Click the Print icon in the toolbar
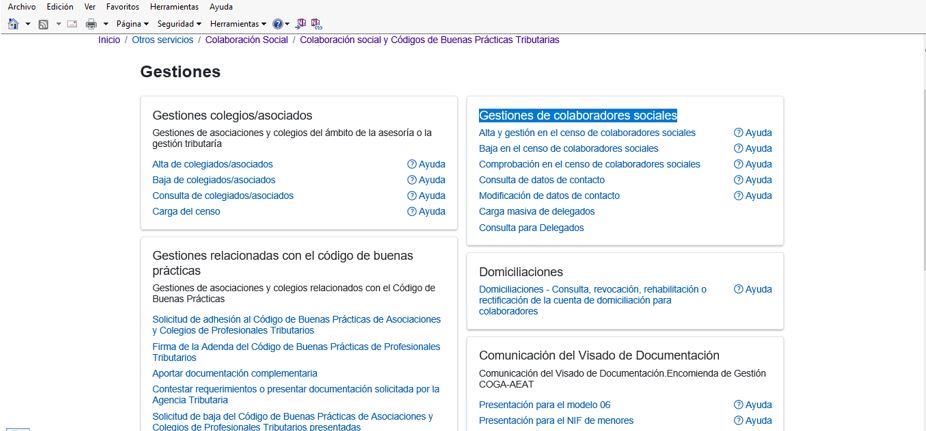Image resolution: width=926 pixels, height=431 pixels. pyautogui.click(x=91, y=23)
